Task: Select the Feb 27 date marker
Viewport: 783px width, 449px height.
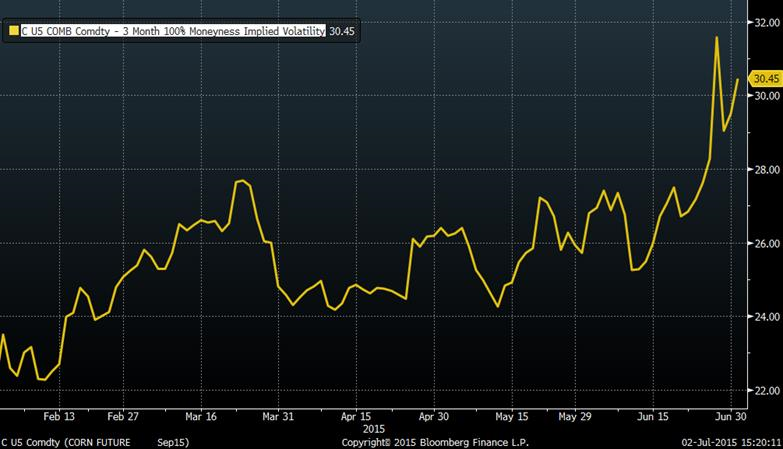Action: pyautogui.click(x=123, y=415)
